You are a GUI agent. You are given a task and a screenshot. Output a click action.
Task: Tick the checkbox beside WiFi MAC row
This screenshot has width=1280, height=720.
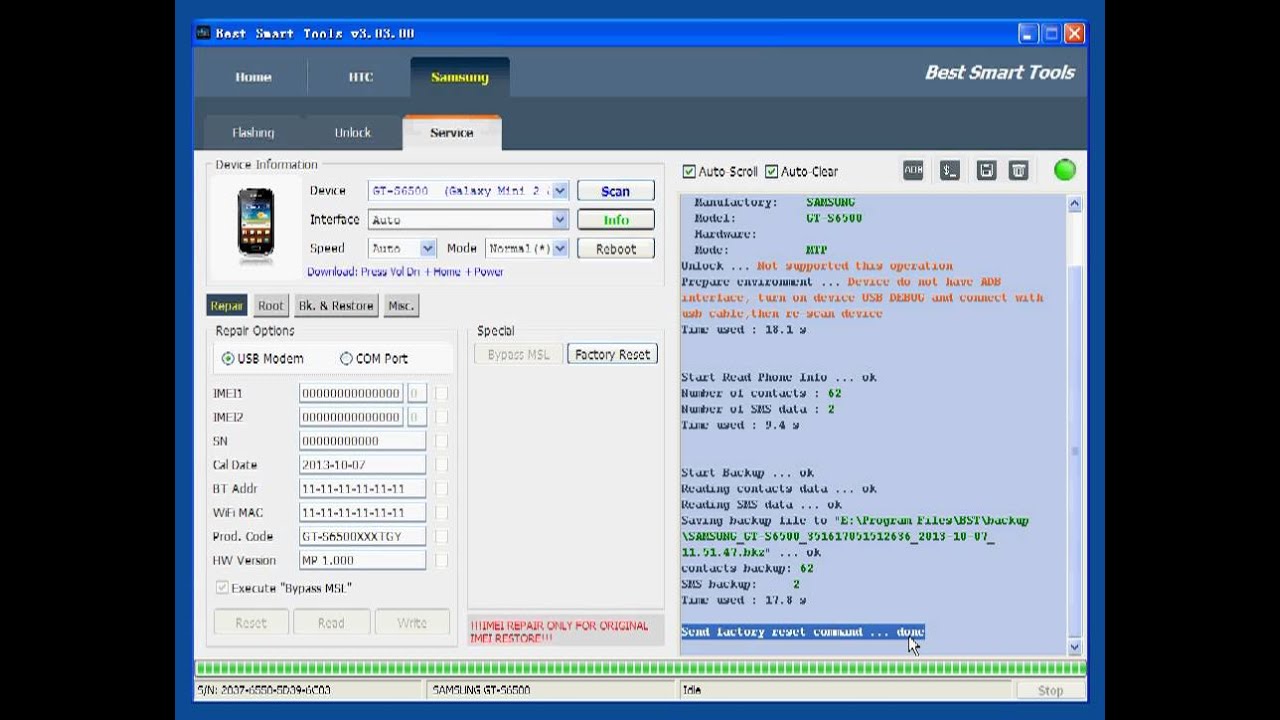[441, 513]
